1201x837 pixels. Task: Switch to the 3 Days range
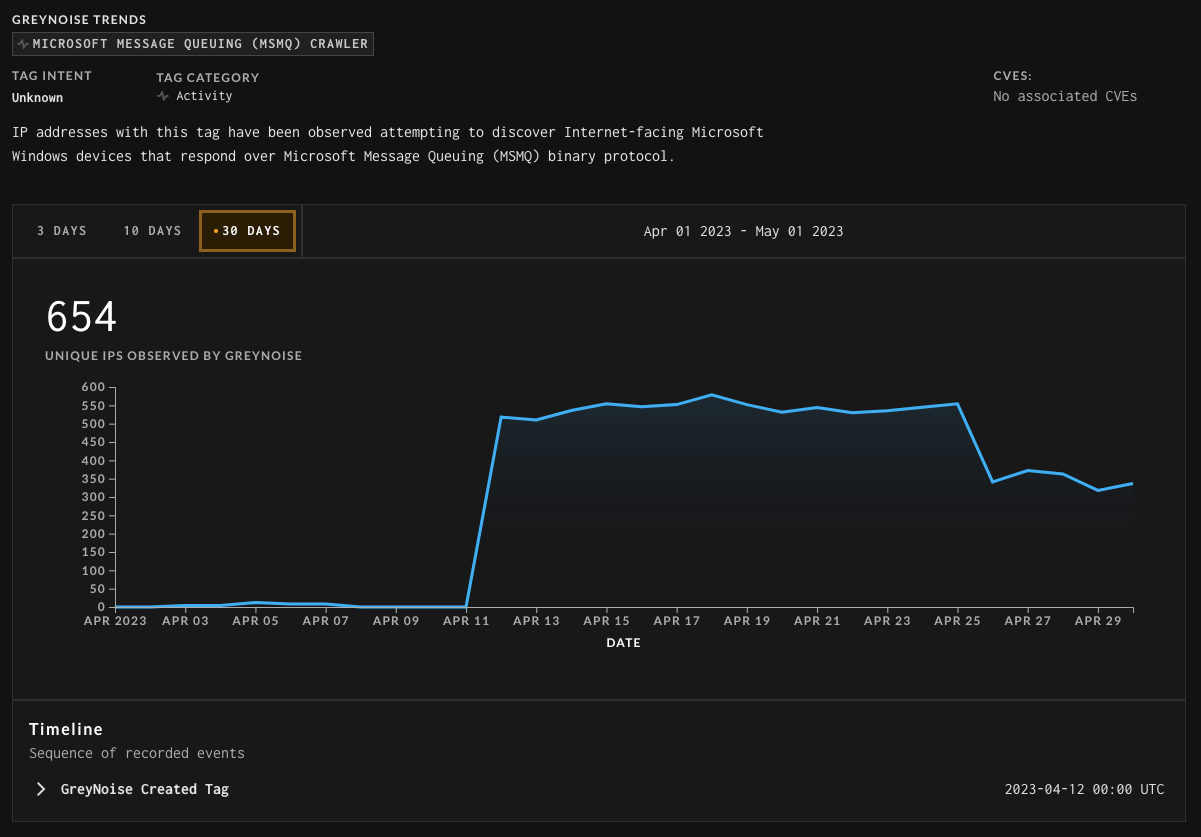(x=62, y=231)
